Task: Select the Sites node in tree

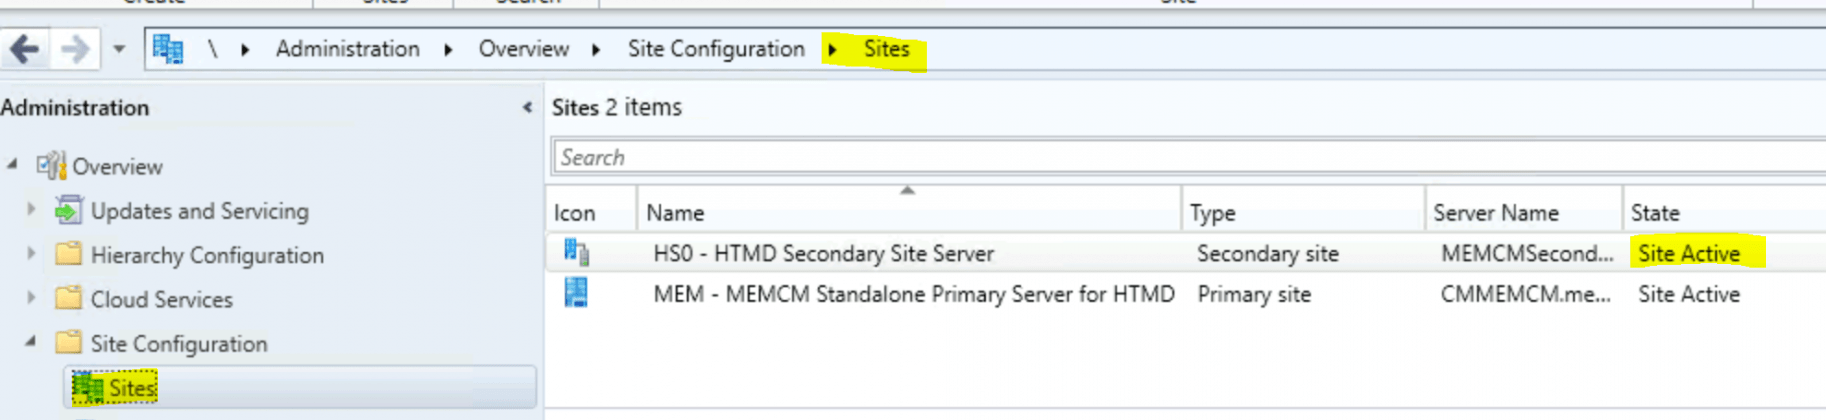Action: pos(132,388)
